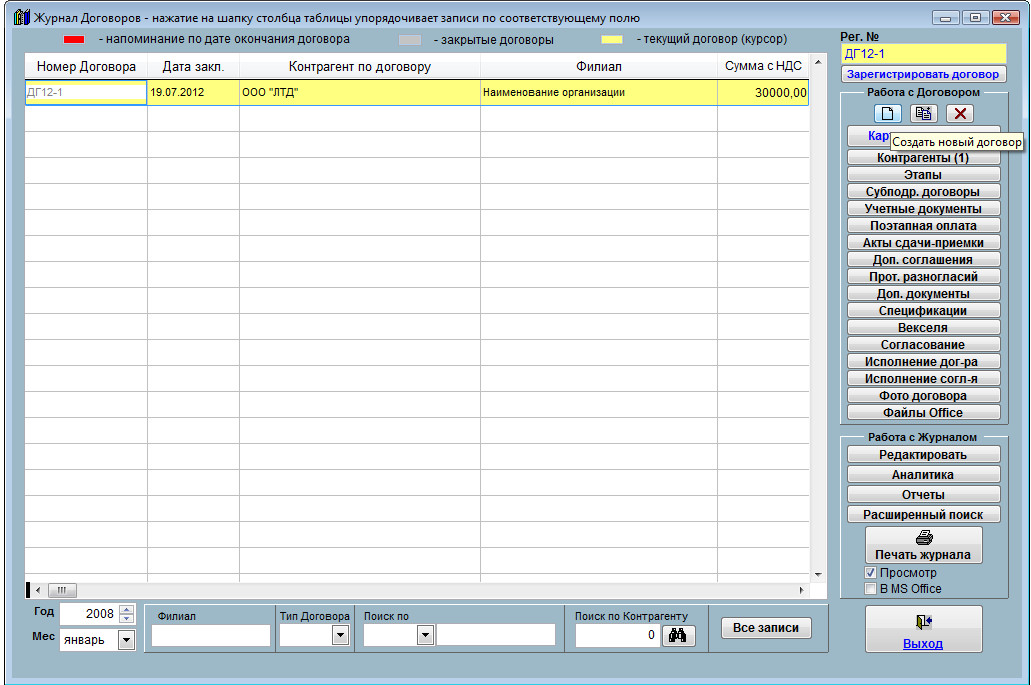
Task: Click the app icon in the title bar
Action: coord(22,17)
